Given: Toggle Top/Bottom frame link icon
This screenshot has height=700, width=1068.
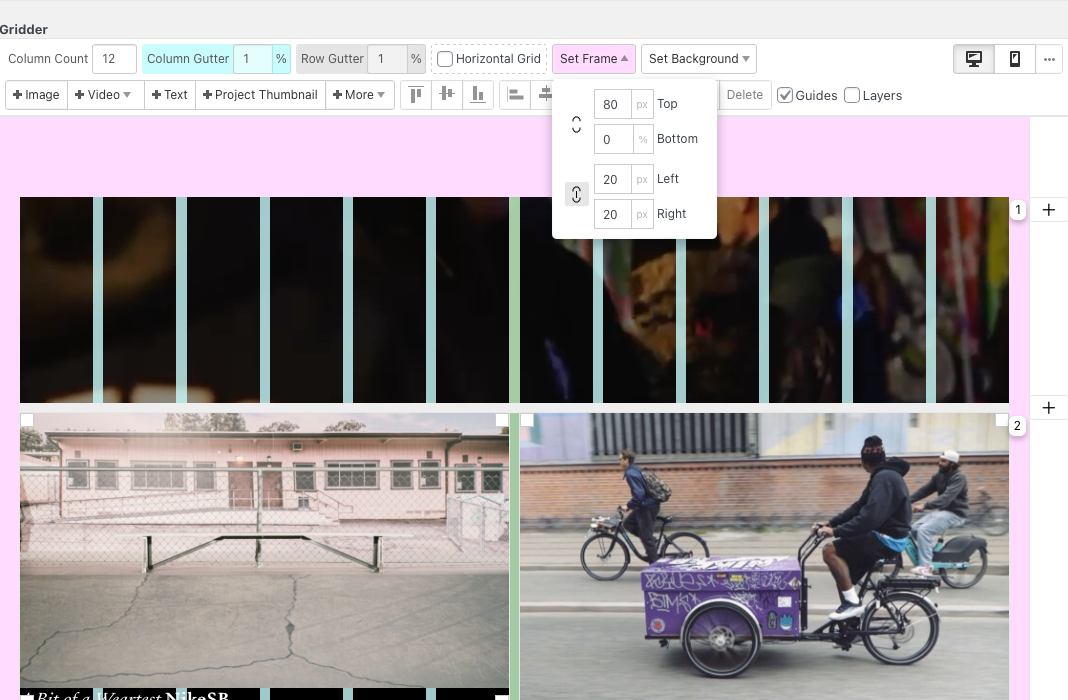Looking at the screenshot, I should click(576, 125).
